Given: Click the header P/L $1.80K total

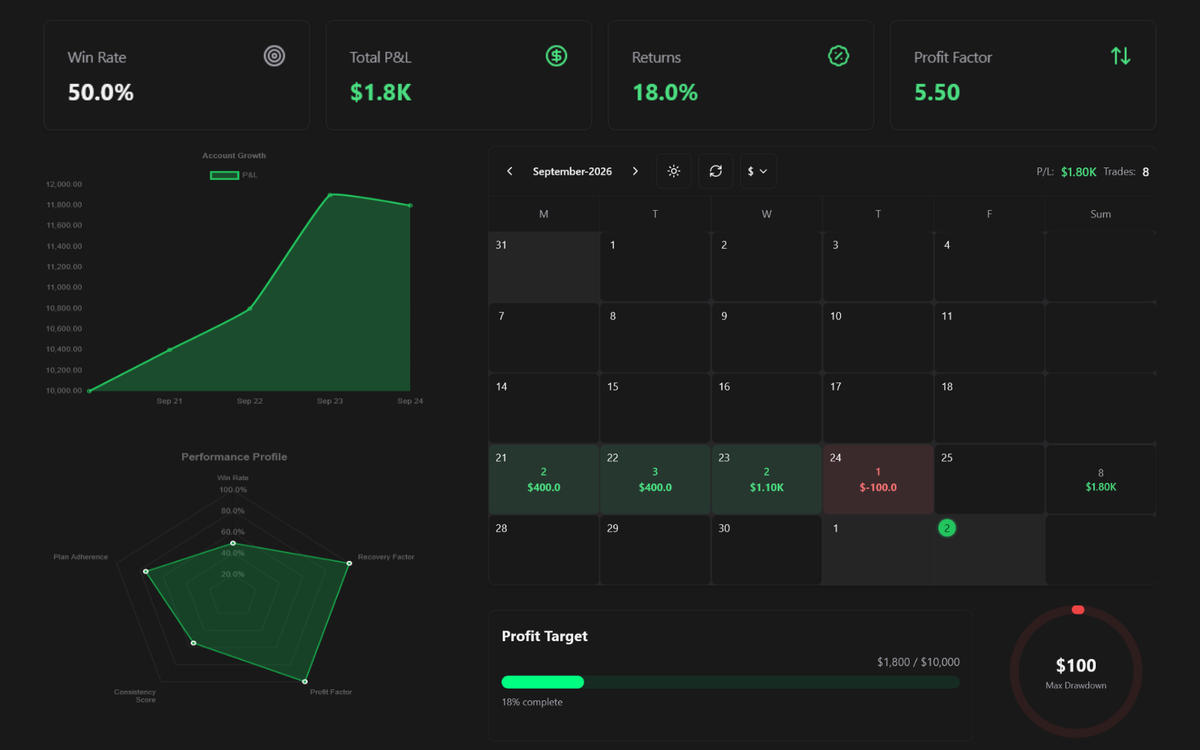Looking at the screenshot, I should pyautogui.click(x=1079, y=172).
